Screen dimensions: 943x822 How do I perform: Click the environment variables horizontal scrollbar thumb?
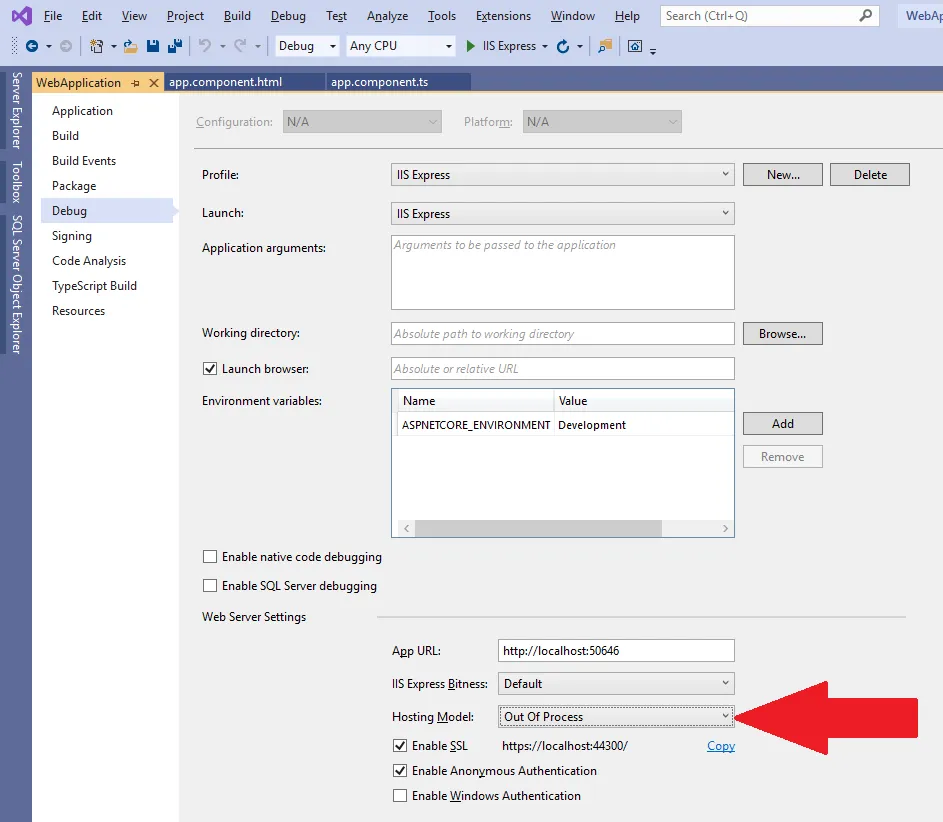click(538, 528)
